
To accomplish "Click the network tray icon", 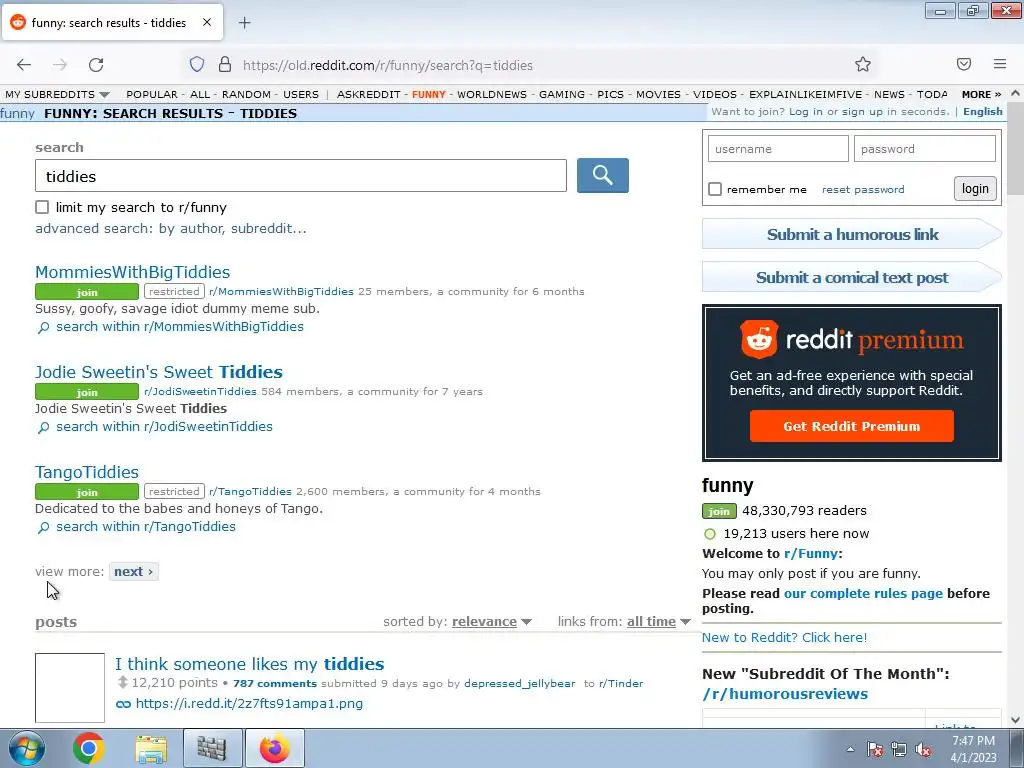I will click(899, 749).
